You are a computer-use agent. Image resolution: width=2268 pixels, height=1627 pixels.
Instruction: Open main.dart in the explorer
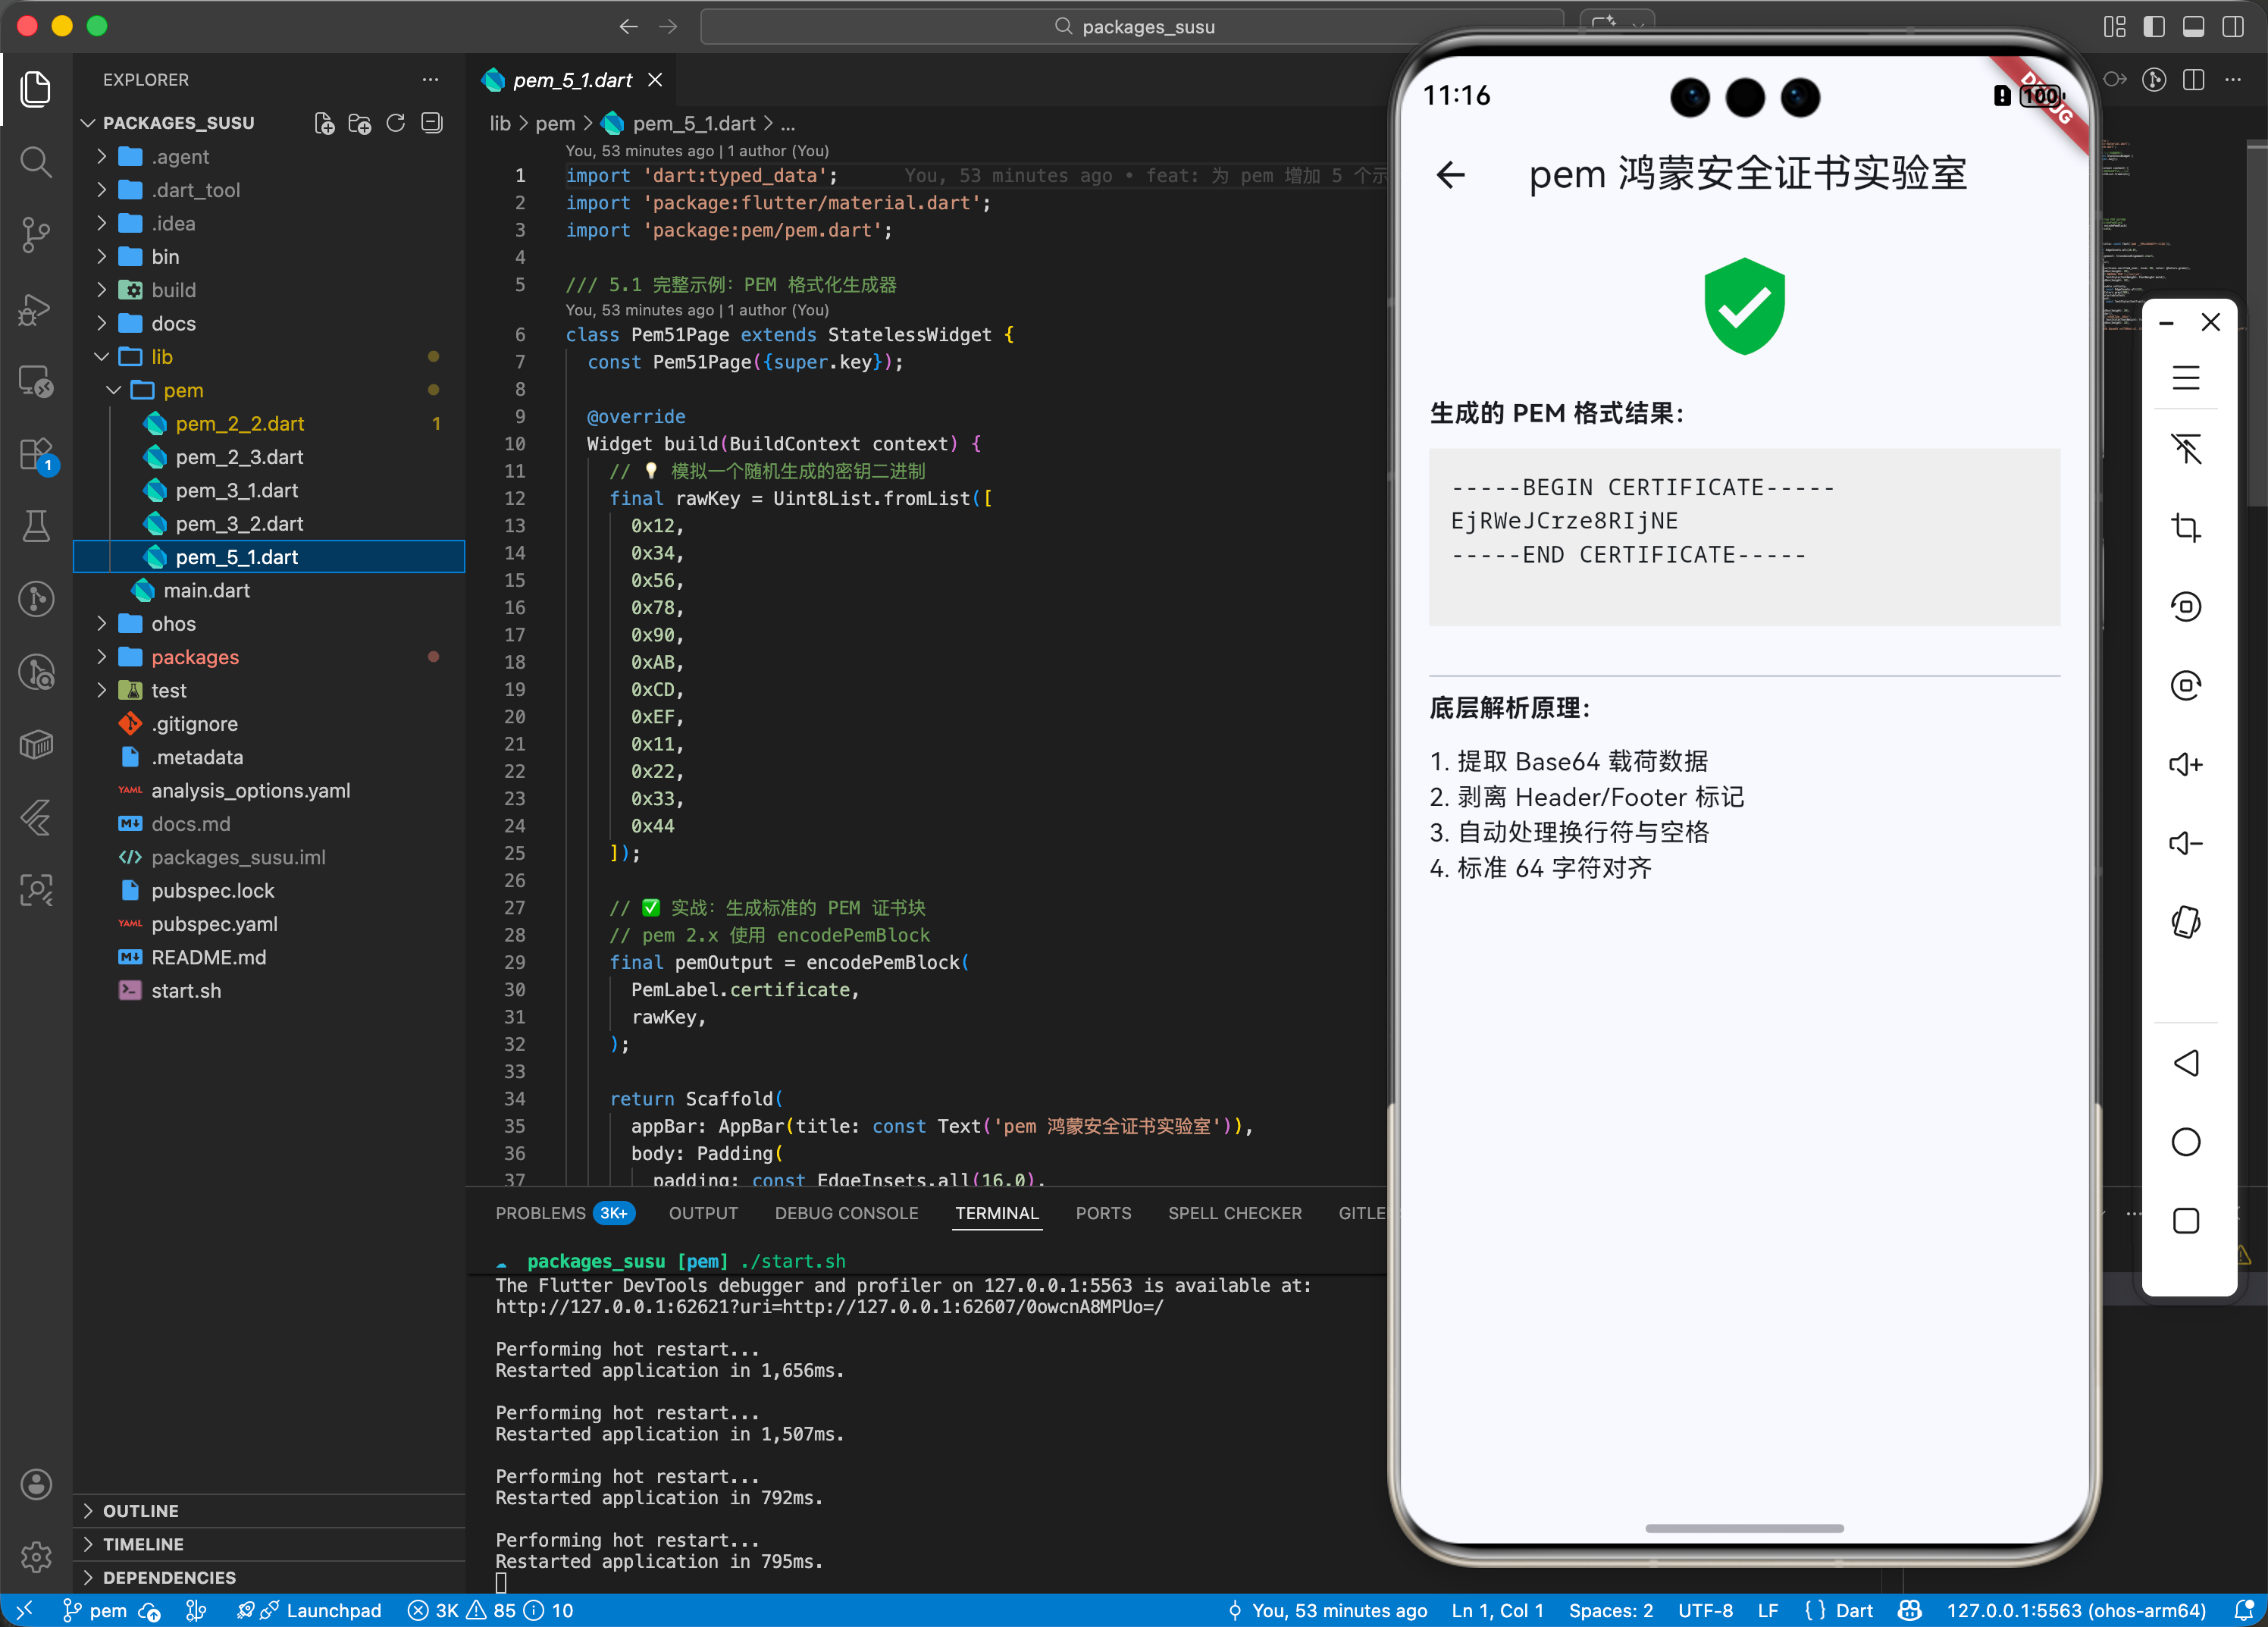(206, 590)
